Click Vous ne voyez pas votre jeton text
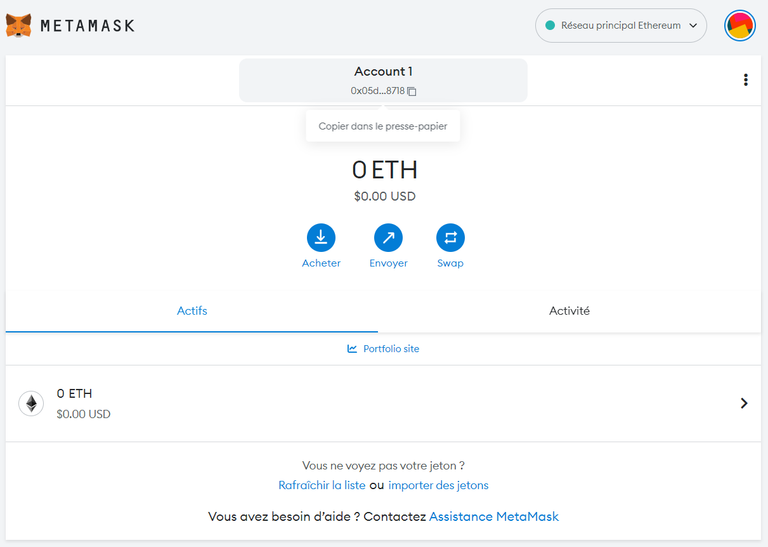The width and height of the screenshot is (768, 547). [x=384, y=465]
